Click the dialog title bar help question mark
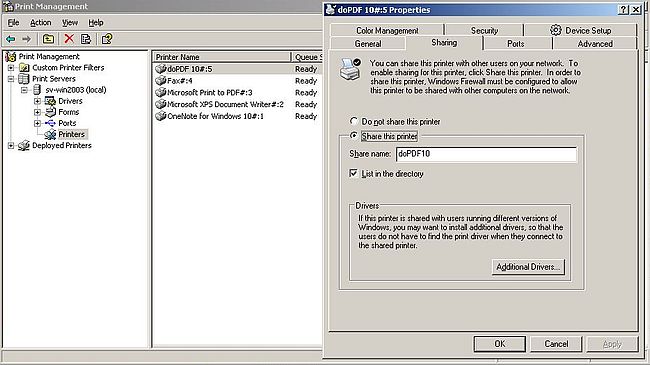This screenshot has width=650, height=365. click(623, 10)
